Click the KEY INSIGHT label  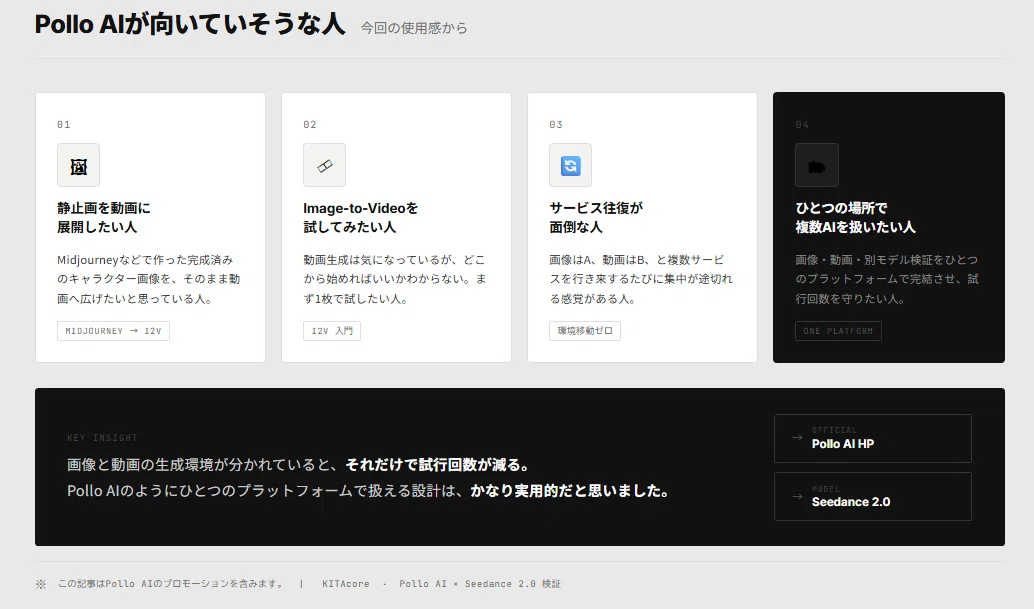click(102, 438)
